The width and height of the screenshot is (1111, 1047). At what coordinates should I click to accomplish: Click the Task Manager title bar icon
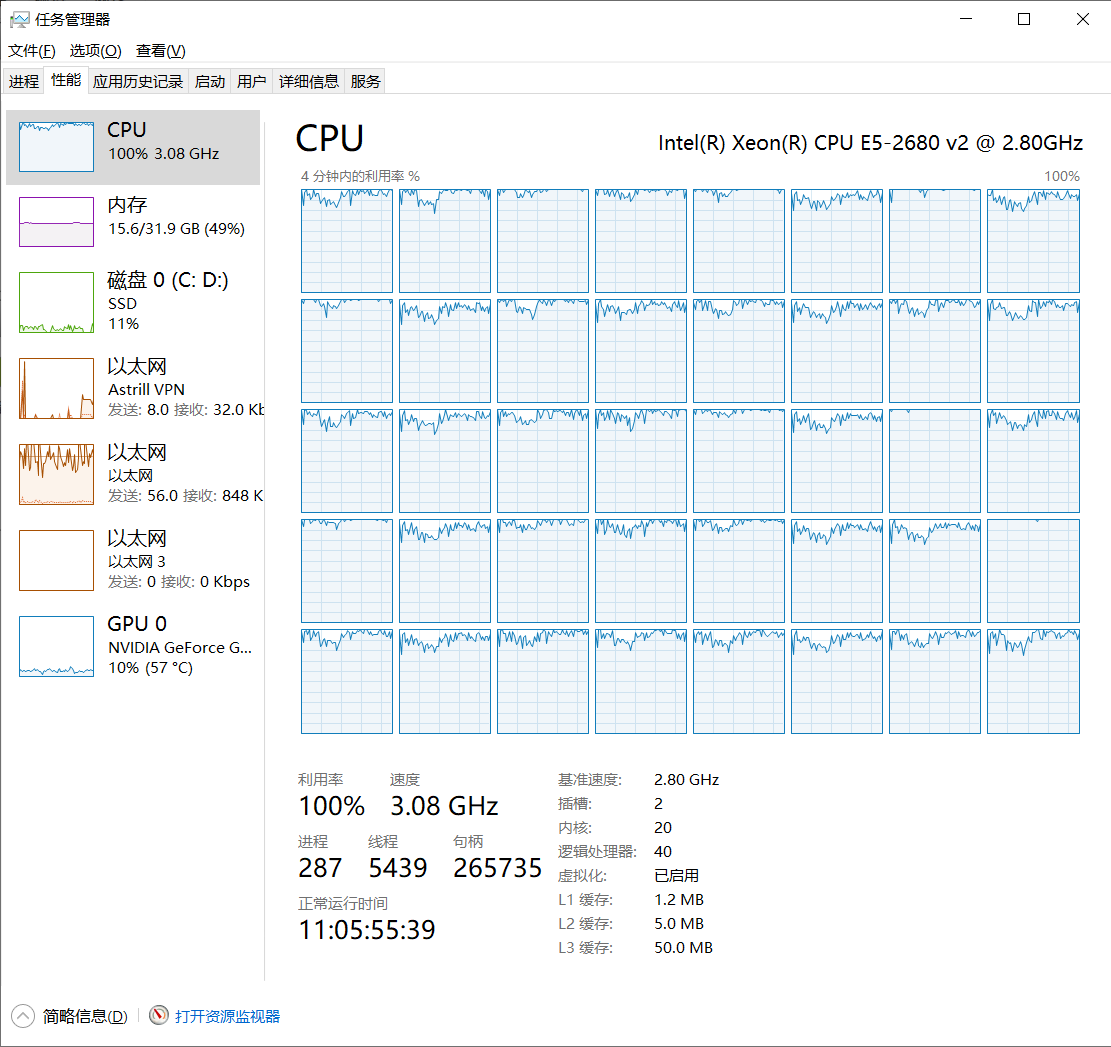pos(19,20)
